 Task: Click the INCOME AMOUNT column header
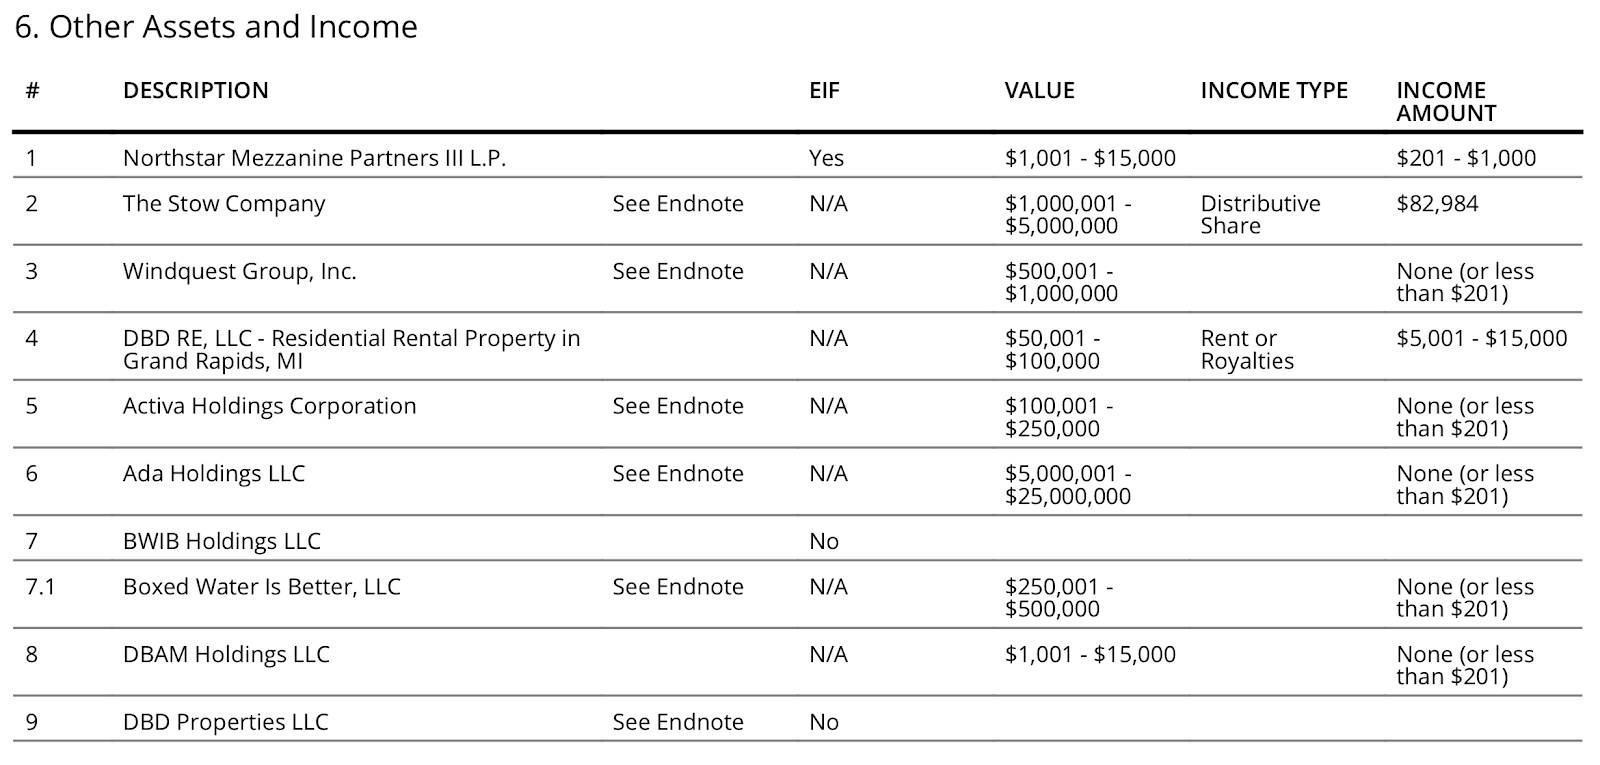pyautogui.click(x=1446, y=102)
